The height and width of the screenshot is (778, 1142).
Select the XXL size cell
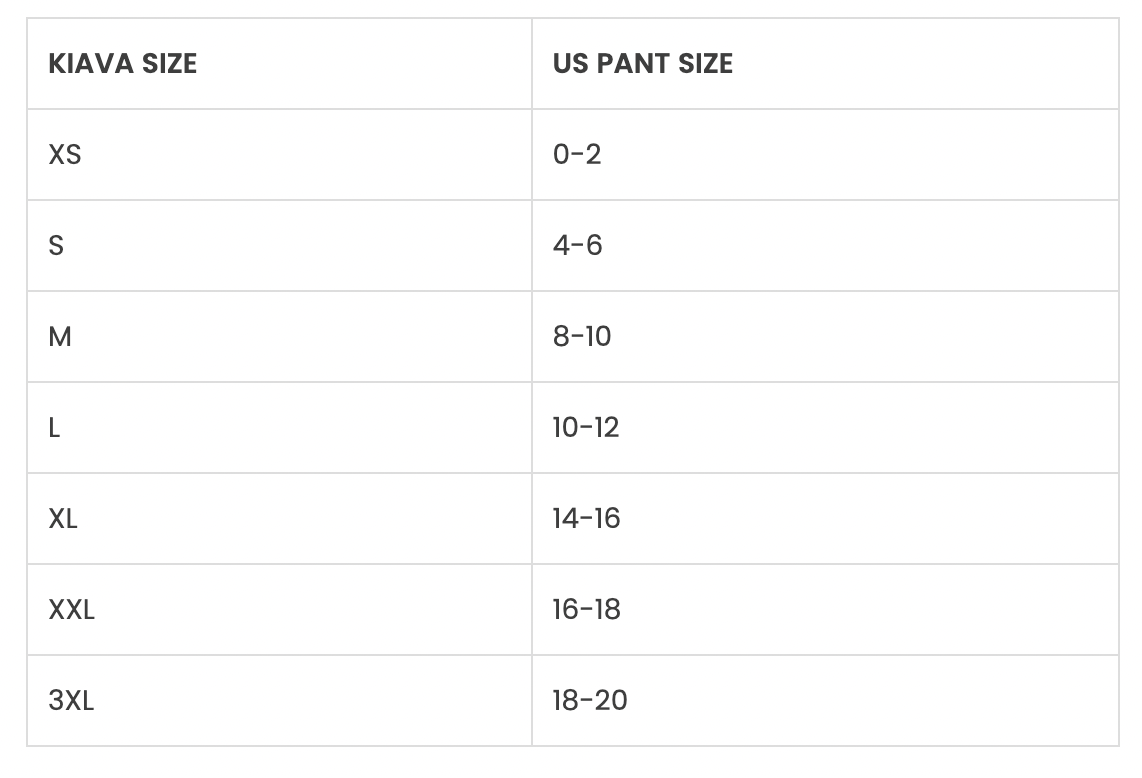72,610
